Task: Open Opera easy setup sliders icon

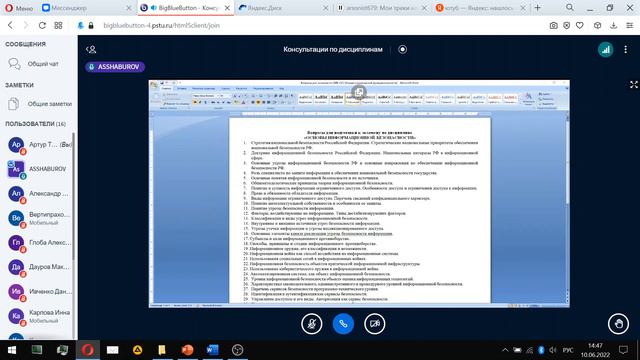Action: click(630, 25)
